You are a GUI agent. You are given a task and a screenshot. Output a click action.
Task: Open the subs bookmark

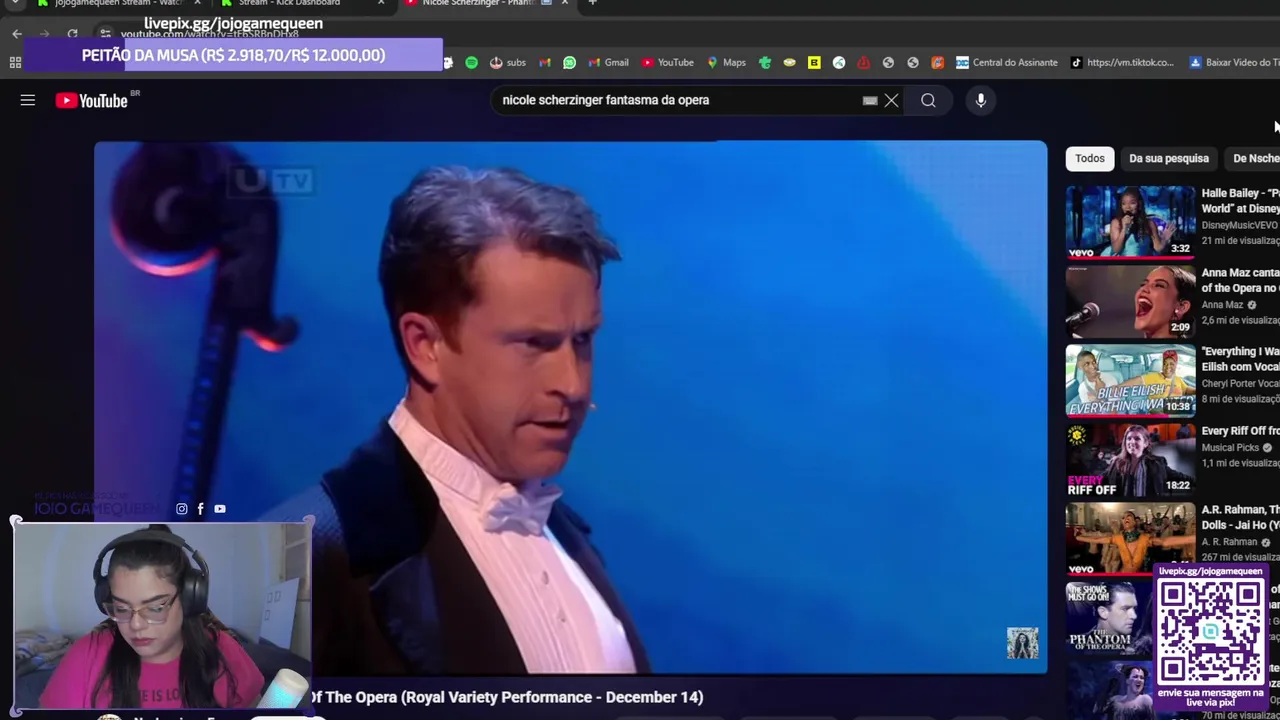(x=507, y=62)
